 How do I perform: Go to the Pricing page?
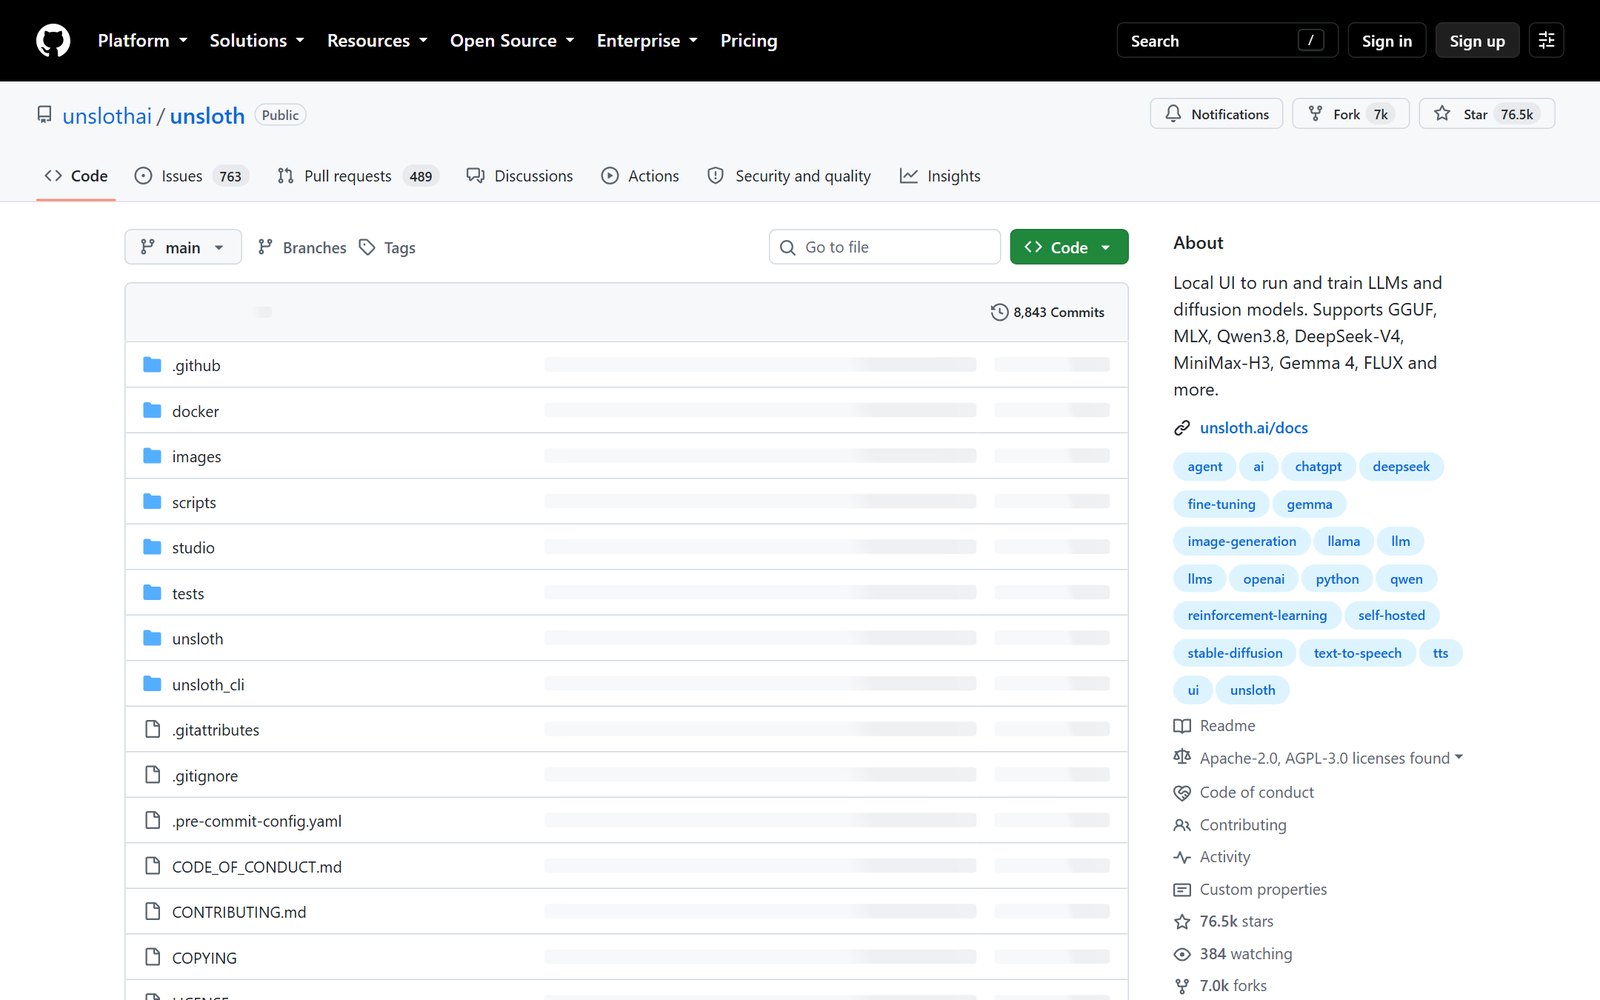749,41
